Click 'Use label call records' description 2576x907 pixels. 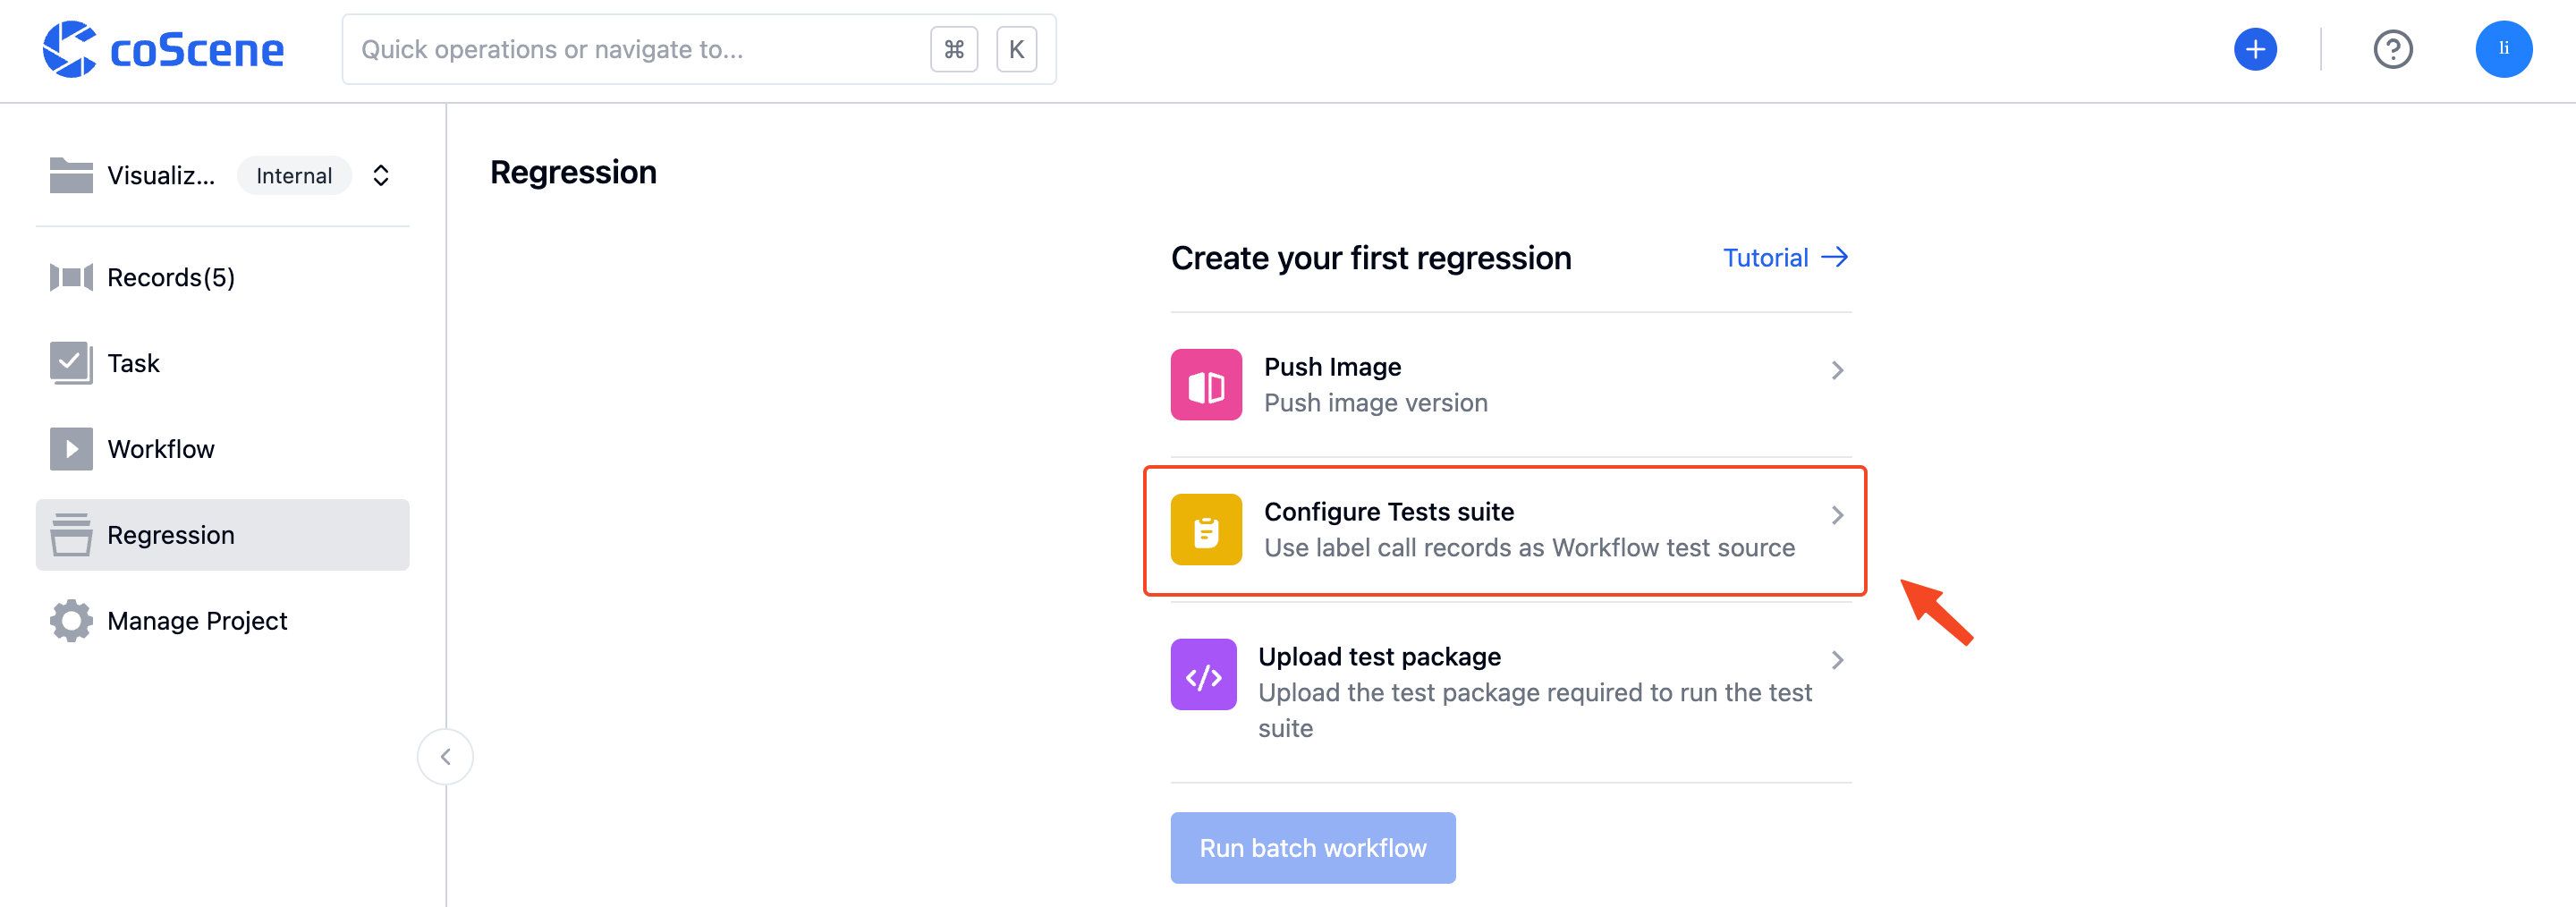click(x=1529, y=548)
